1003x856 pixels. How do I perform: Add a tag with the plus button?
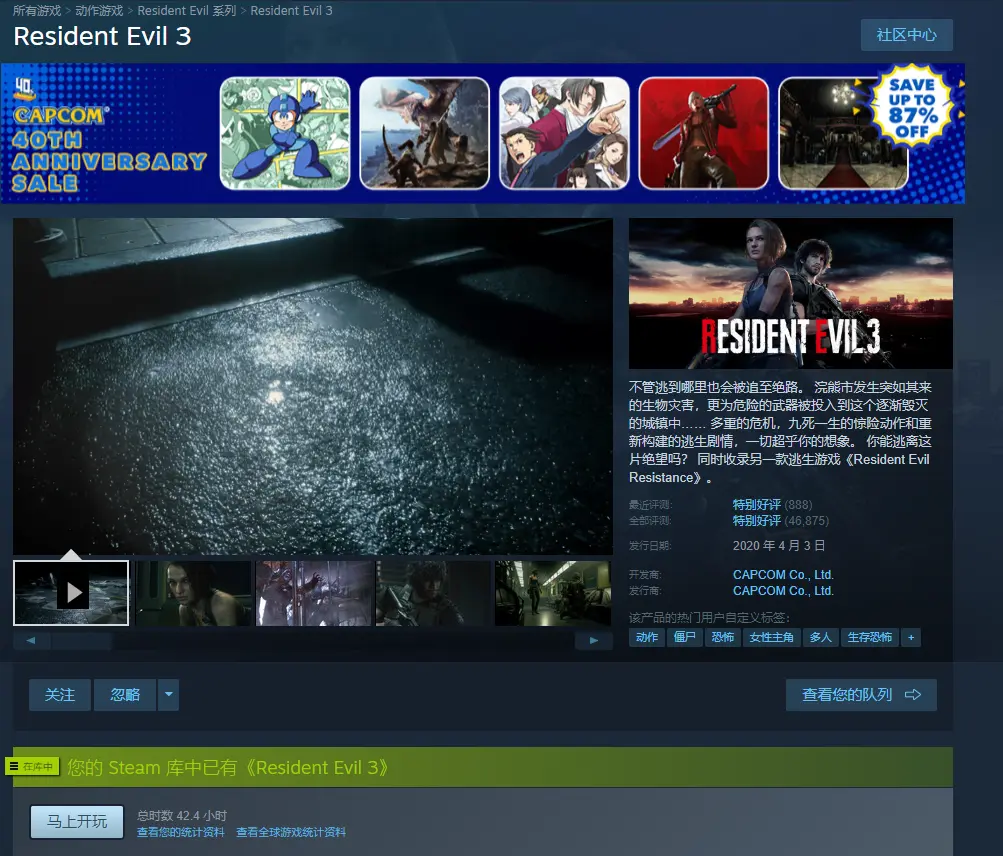911,637
